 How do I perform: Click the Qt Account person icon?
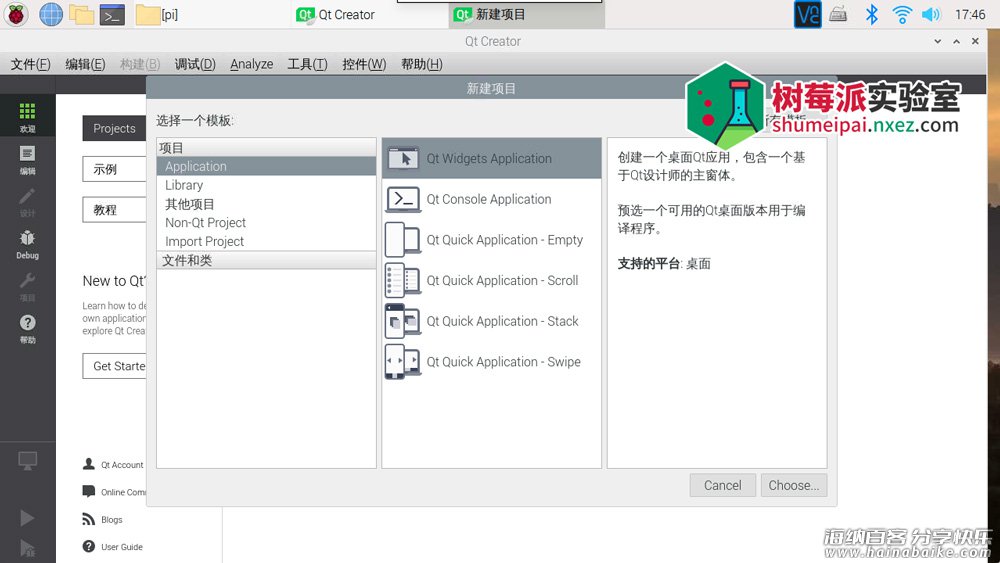(89, 464)
